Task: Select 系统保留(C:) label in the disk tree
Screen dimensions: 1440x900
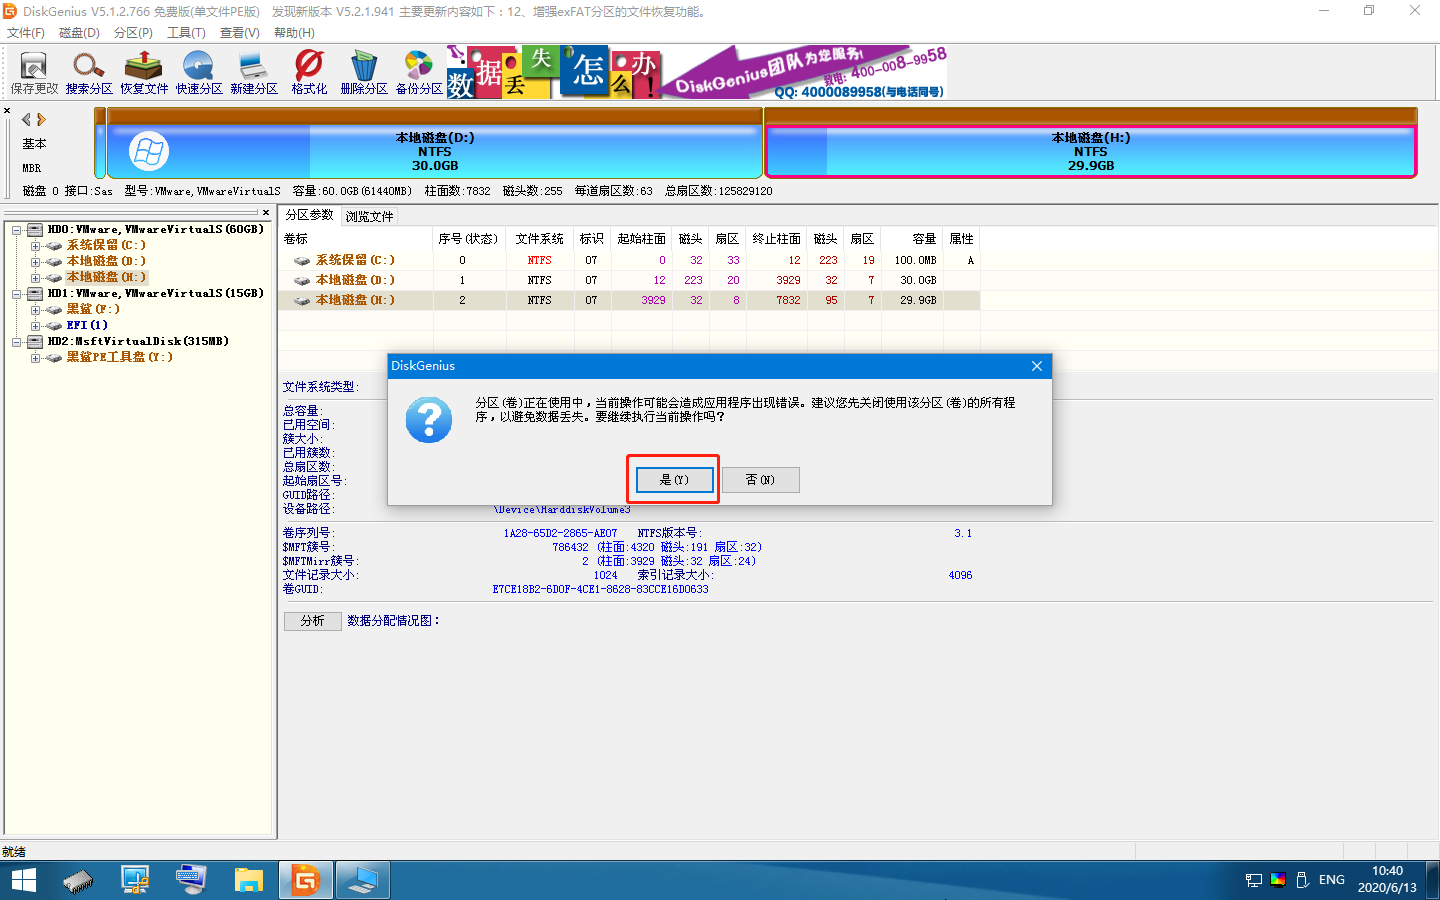Action: [x=106, y=245]
